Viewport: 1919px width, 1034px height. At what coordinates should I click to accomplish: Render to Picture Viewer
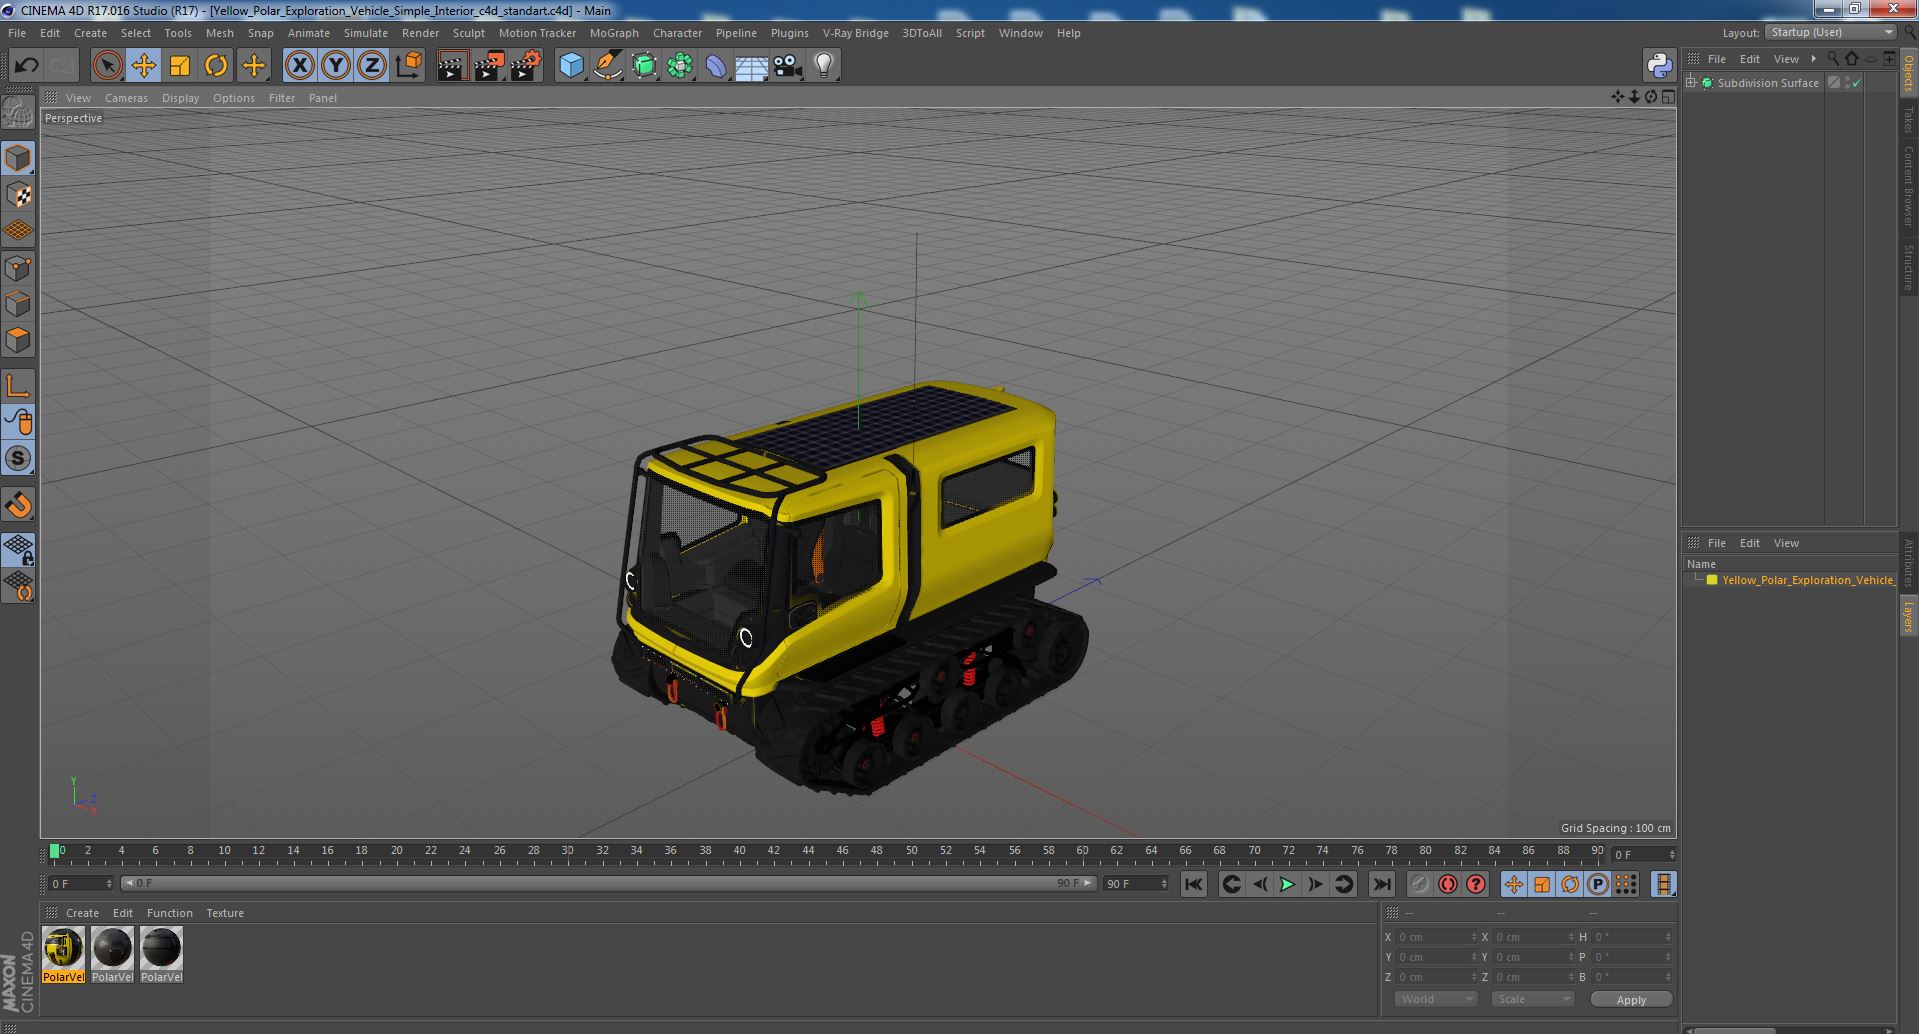pyautogui.click(x=489, y=66)
